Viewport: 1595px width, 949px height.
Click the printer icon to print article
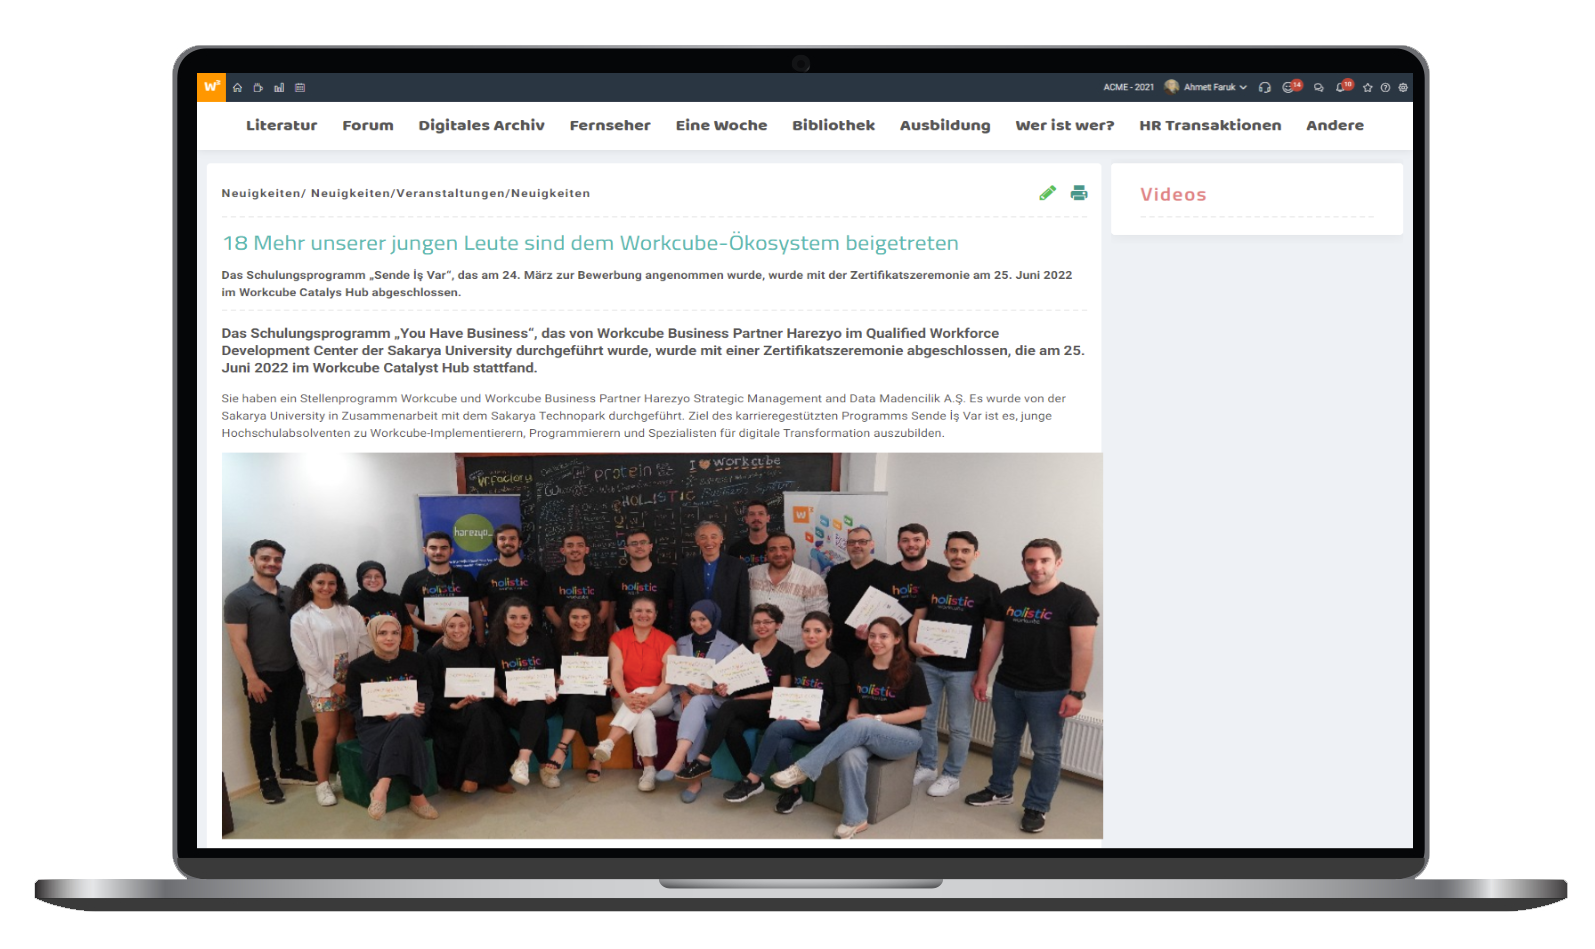(x=1079, y=193)
